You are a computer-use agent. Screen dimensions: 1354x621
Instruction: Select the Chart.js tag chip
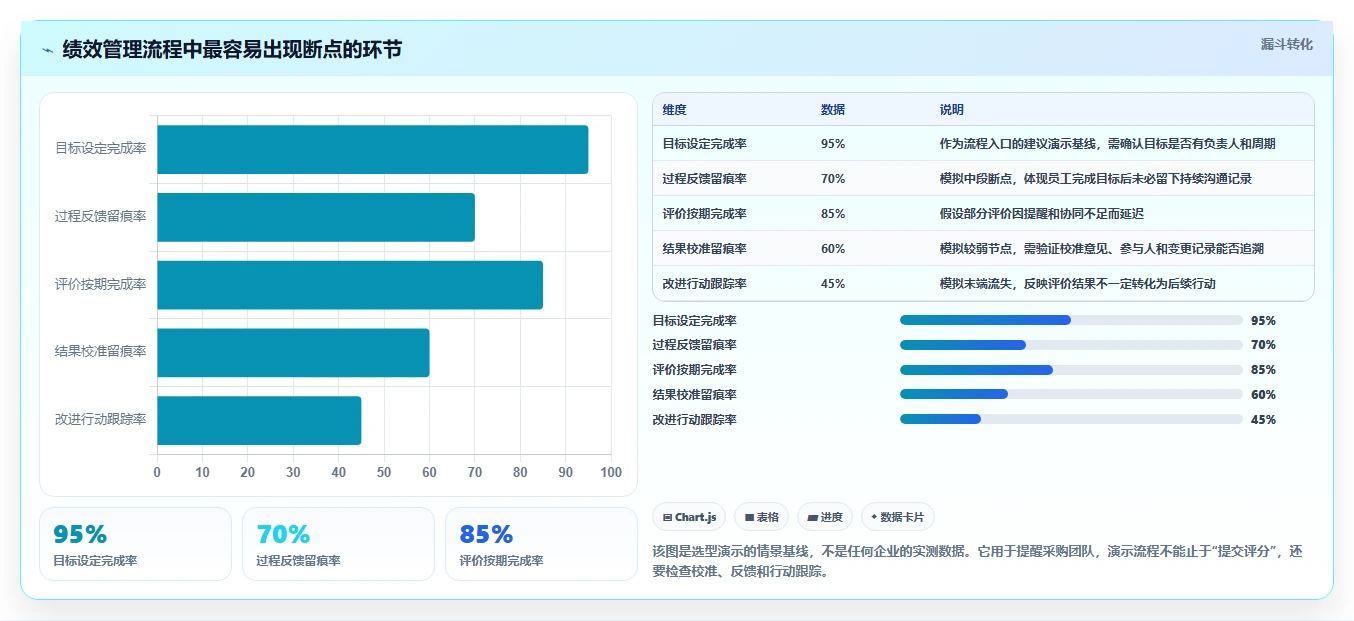(689, 517)
